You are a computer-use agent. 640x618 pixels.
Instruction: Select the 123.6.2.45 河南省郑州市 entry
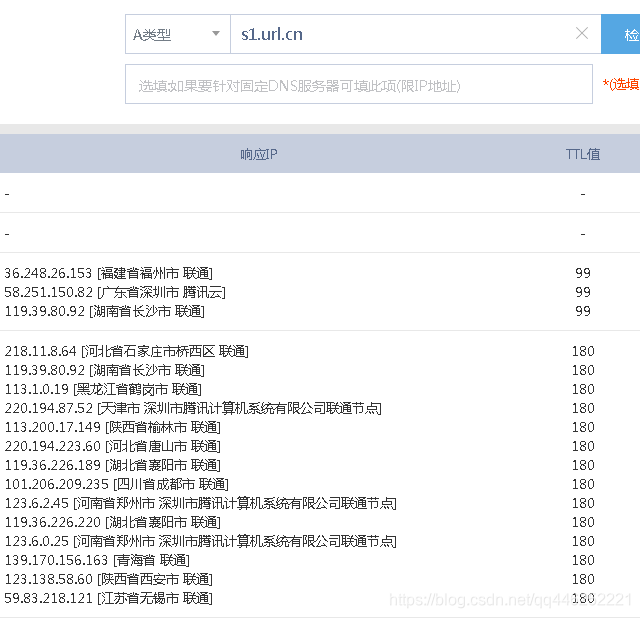pyautogui.click(x=200, y=503)
